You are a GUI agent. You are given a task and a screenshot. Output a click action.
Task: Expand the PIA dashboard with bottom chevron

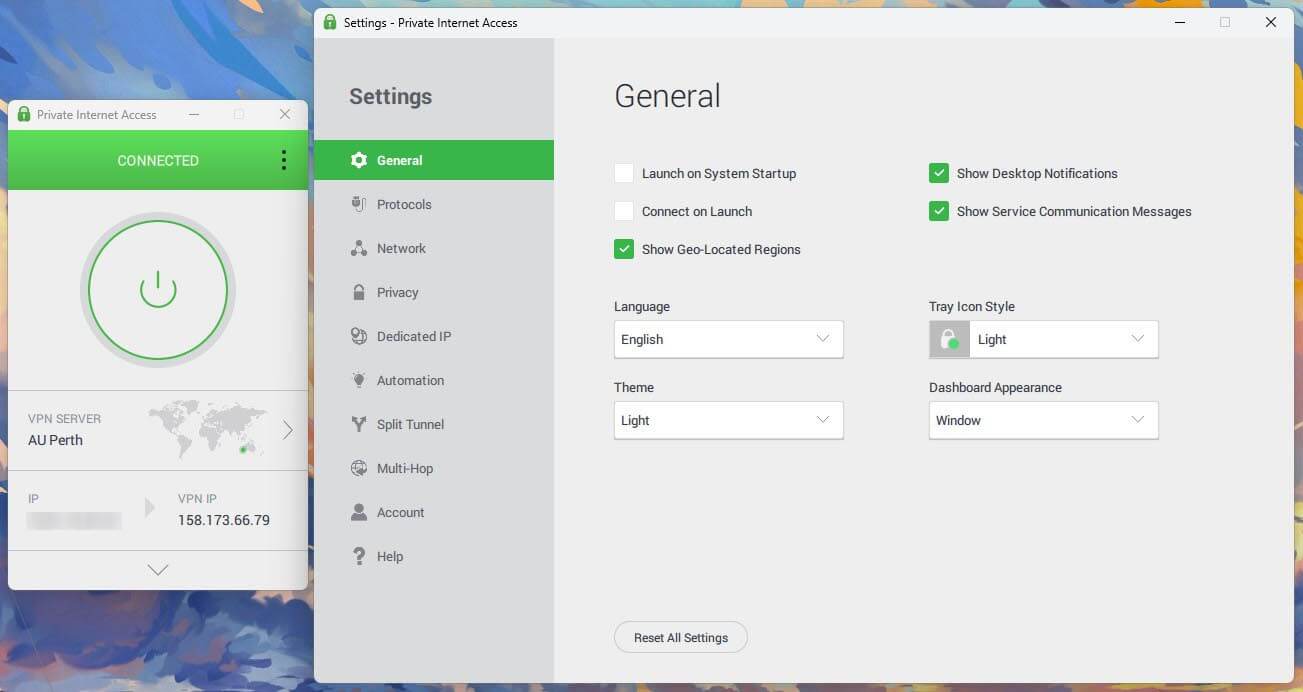pyautogui.click(x=158, y=570)
